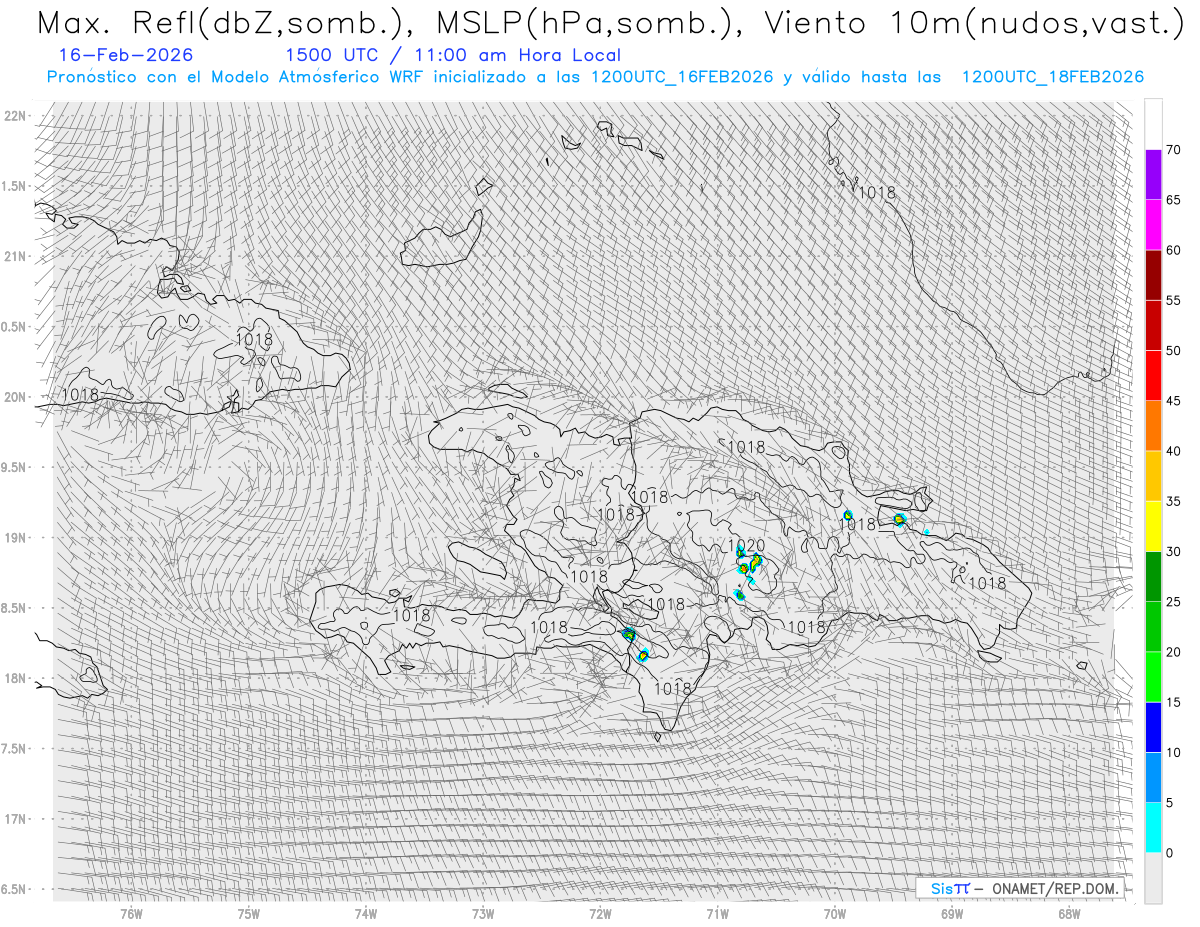Pick the amber 35–40 dBZ colorbar swatch
Viewport: 1200px width, 927px height.
(1153, 476)
